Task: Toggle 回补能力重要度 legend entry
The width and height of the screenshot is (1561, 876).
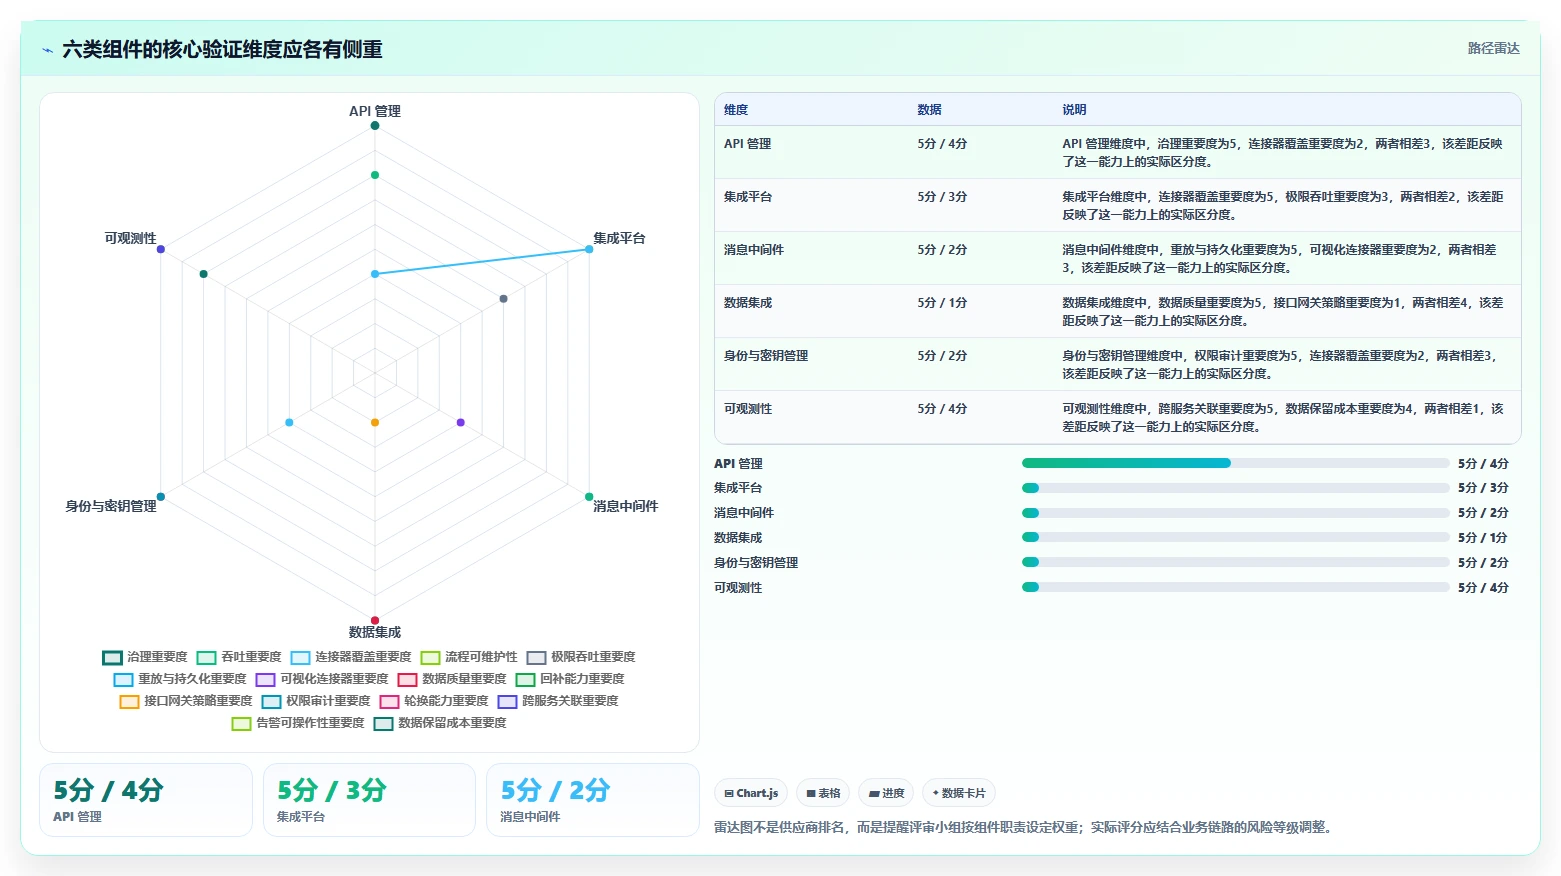Action: click(570, 679)
